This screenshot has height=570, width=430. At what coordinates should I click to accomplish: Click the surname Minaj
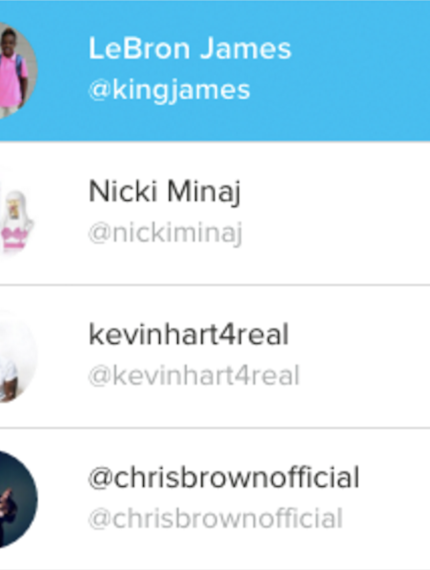click(x=204, y=193)
